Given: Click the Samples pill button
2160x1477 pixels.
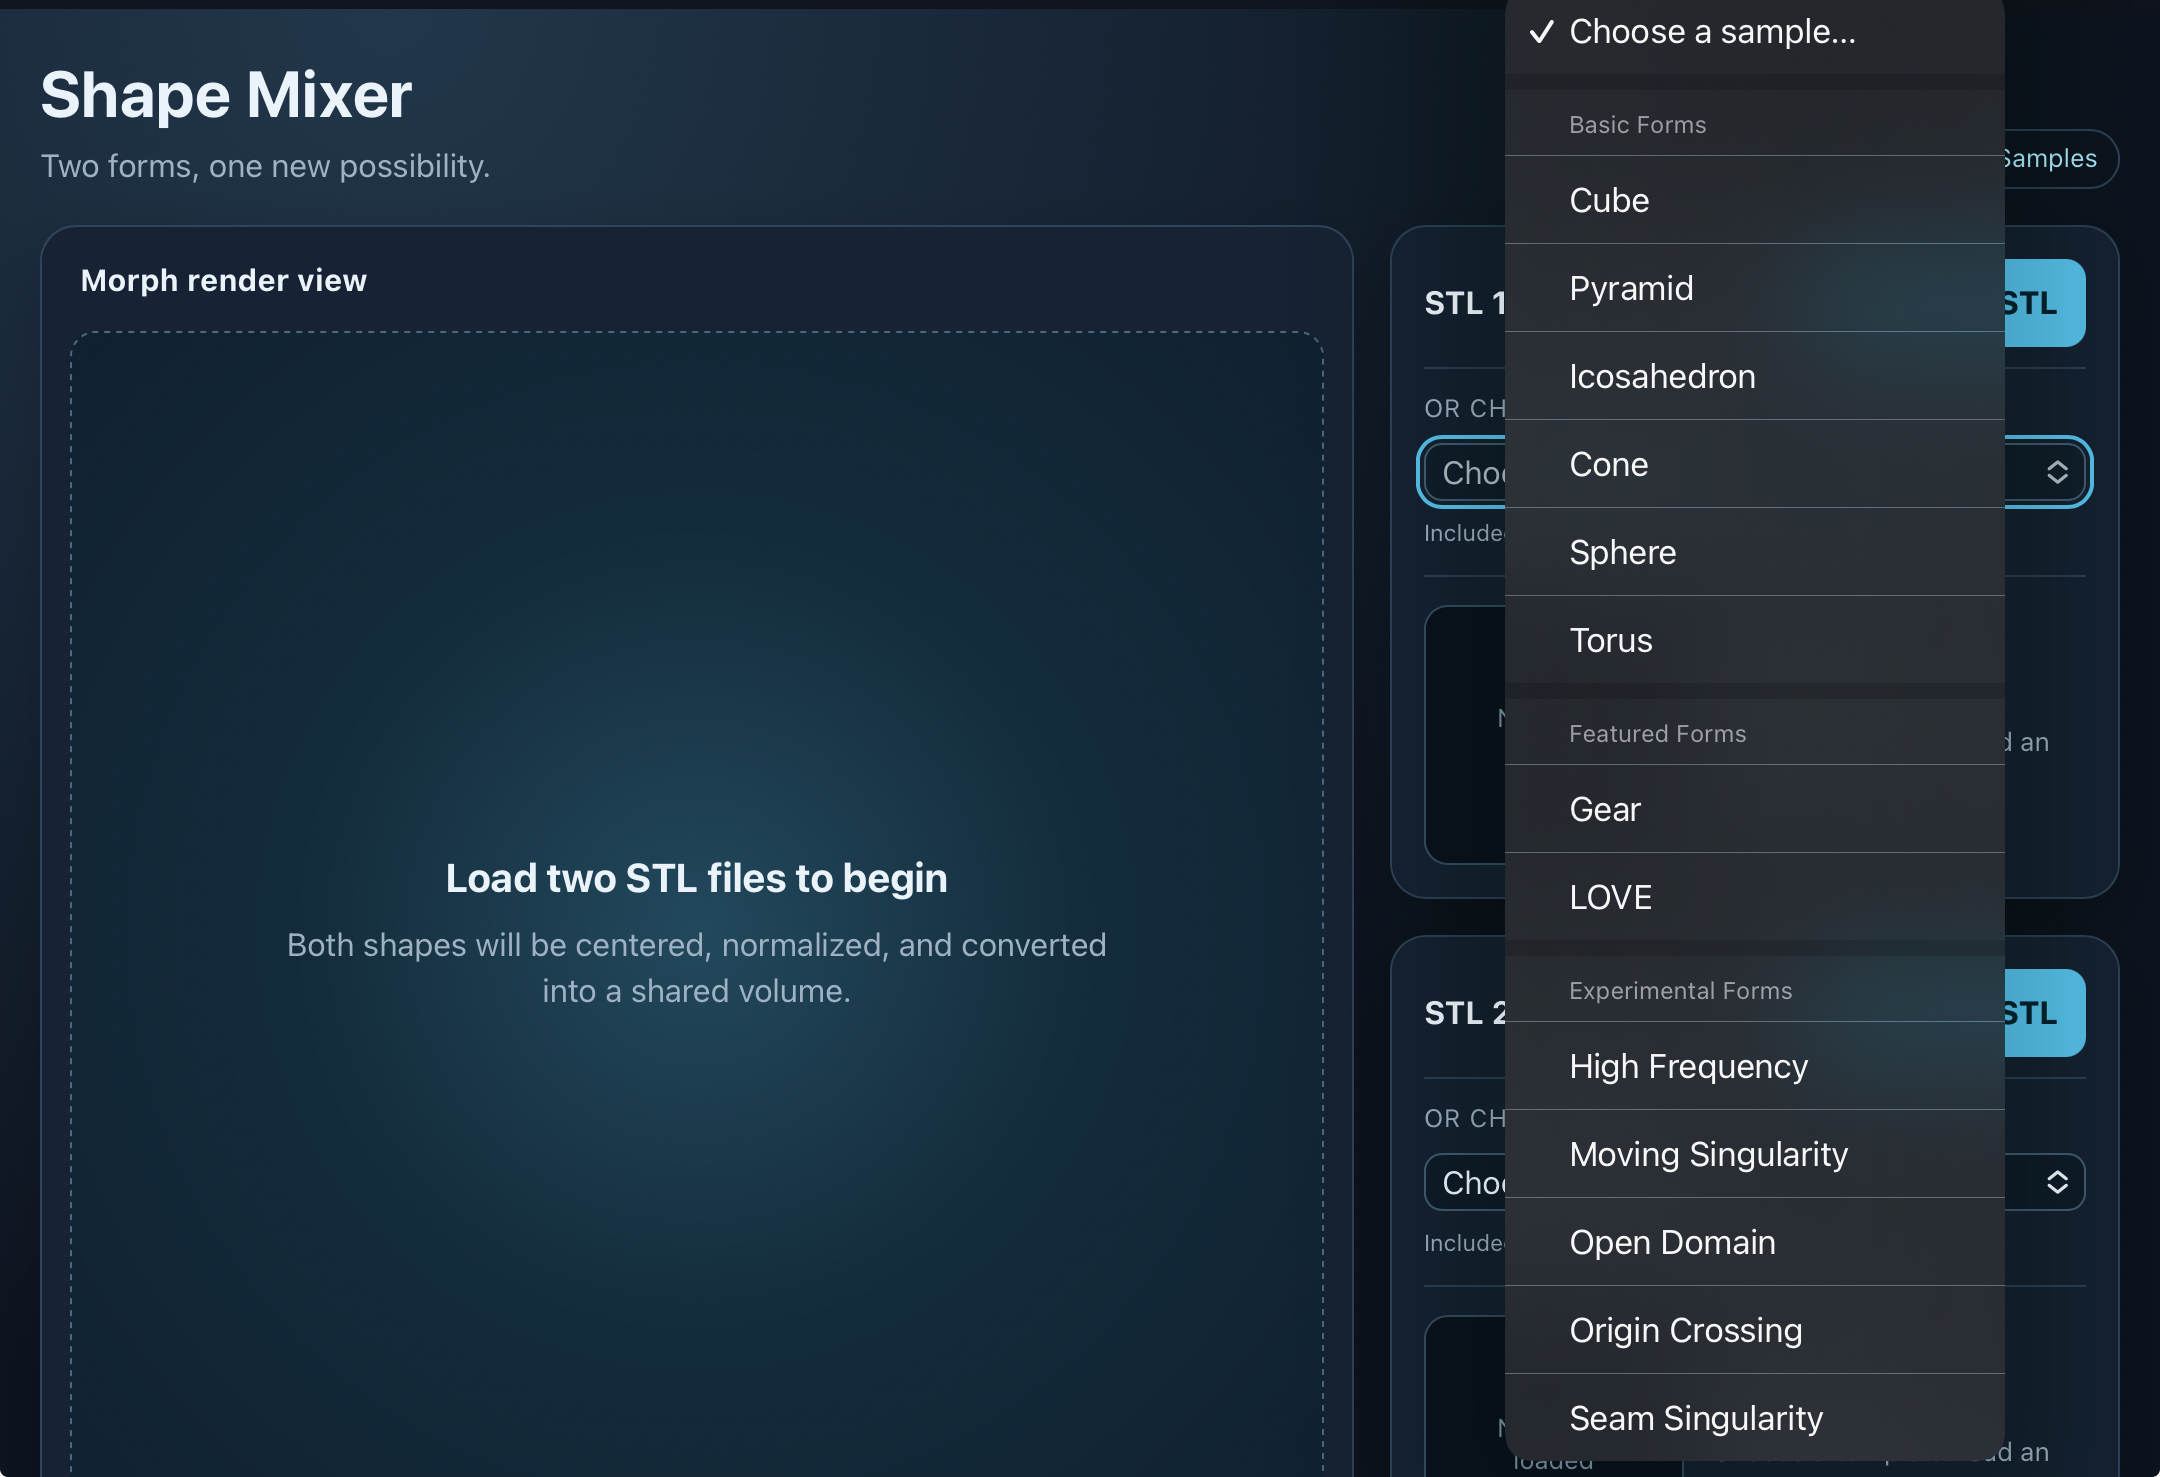Looking at the screenshot, I should click(2060, 158).
